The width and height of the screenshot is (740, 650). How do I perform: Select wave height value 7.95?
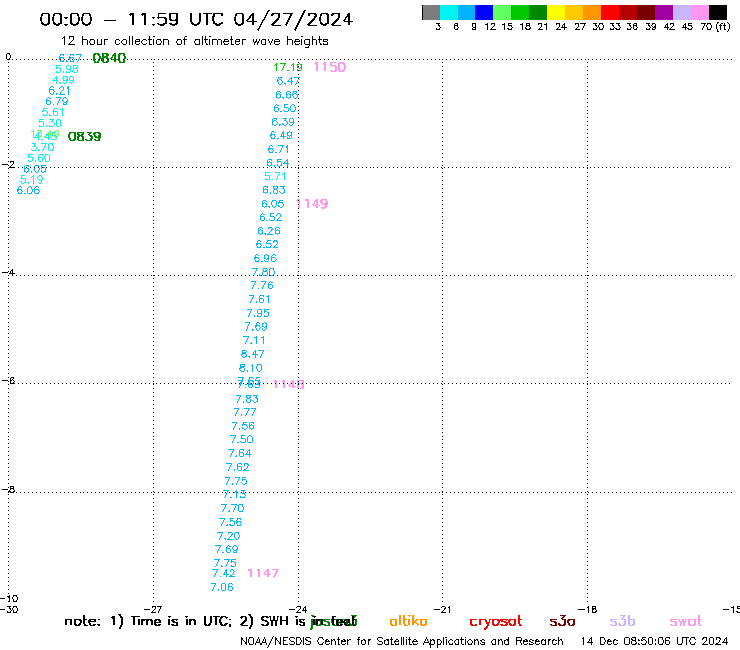258,313
